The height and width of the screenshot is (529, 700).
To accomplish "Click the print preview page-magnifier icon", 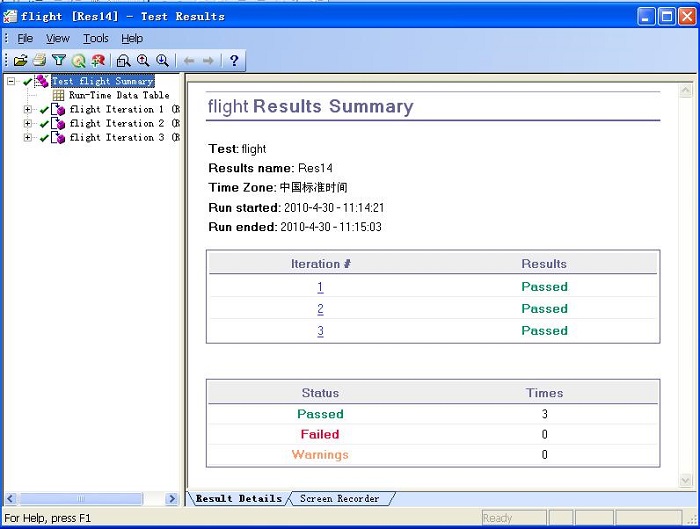I will pyautogui.click(x=123, y=61).
